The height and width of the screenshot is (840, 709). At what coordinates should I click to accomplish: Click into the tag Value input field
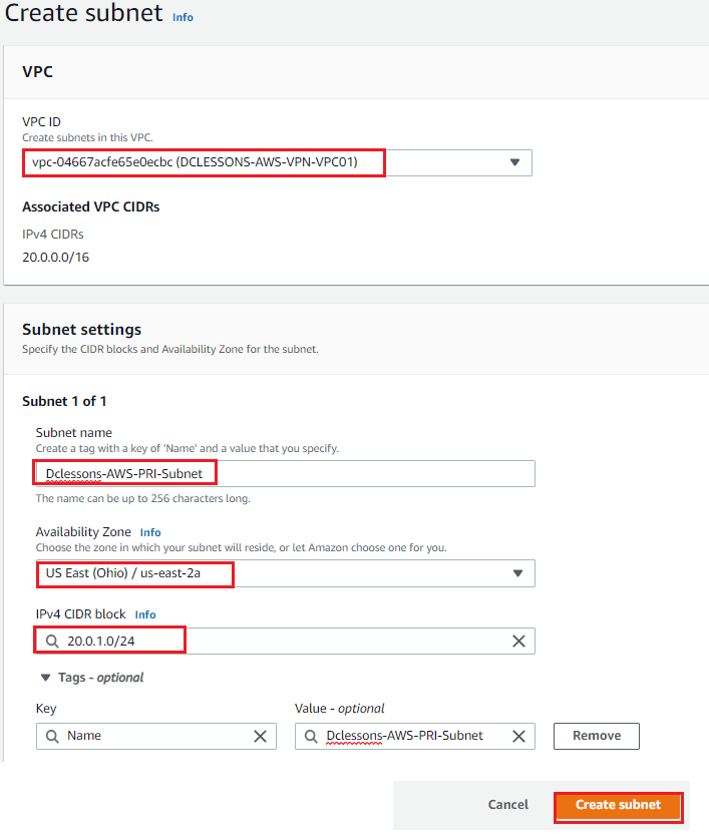415,736
